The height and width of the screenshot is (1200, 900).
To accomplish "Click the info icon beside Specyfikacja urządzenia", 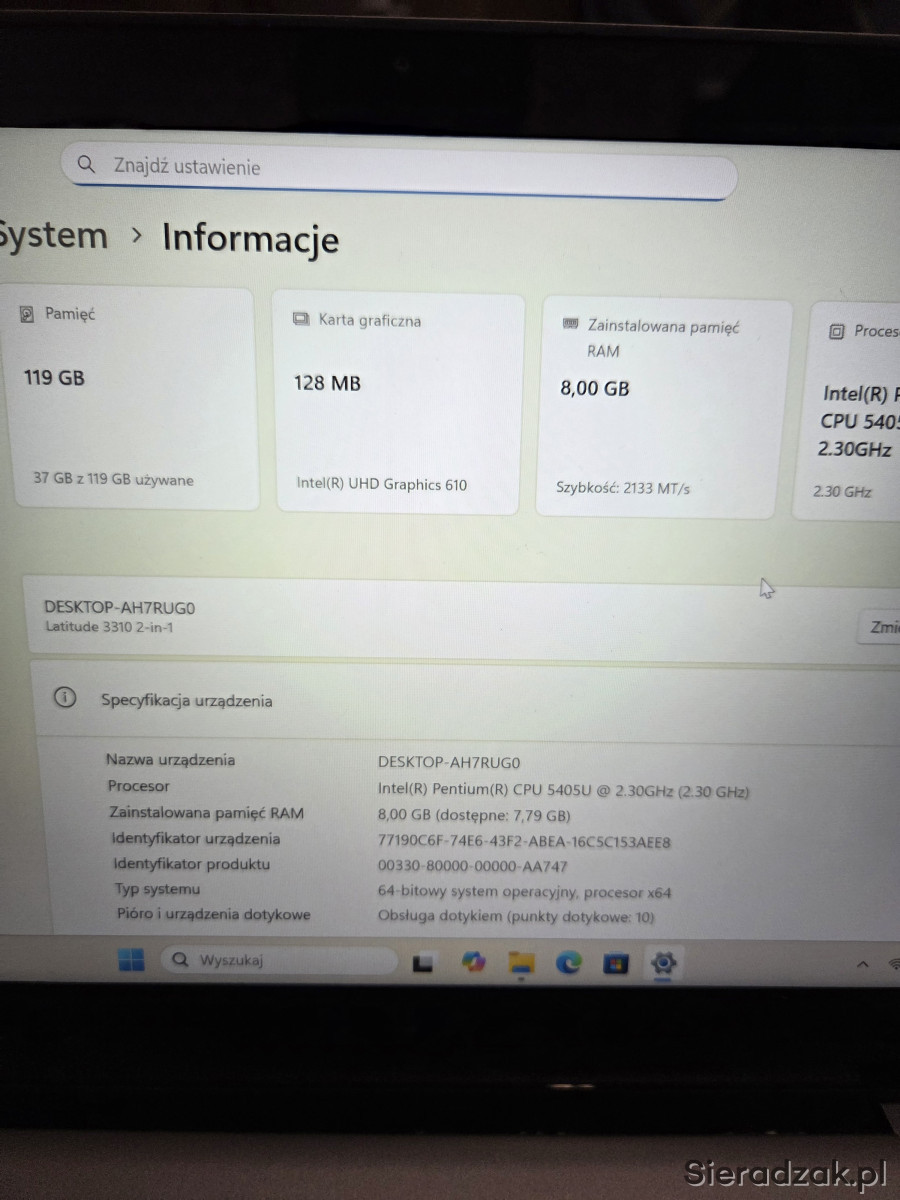I will click(65, 699).
